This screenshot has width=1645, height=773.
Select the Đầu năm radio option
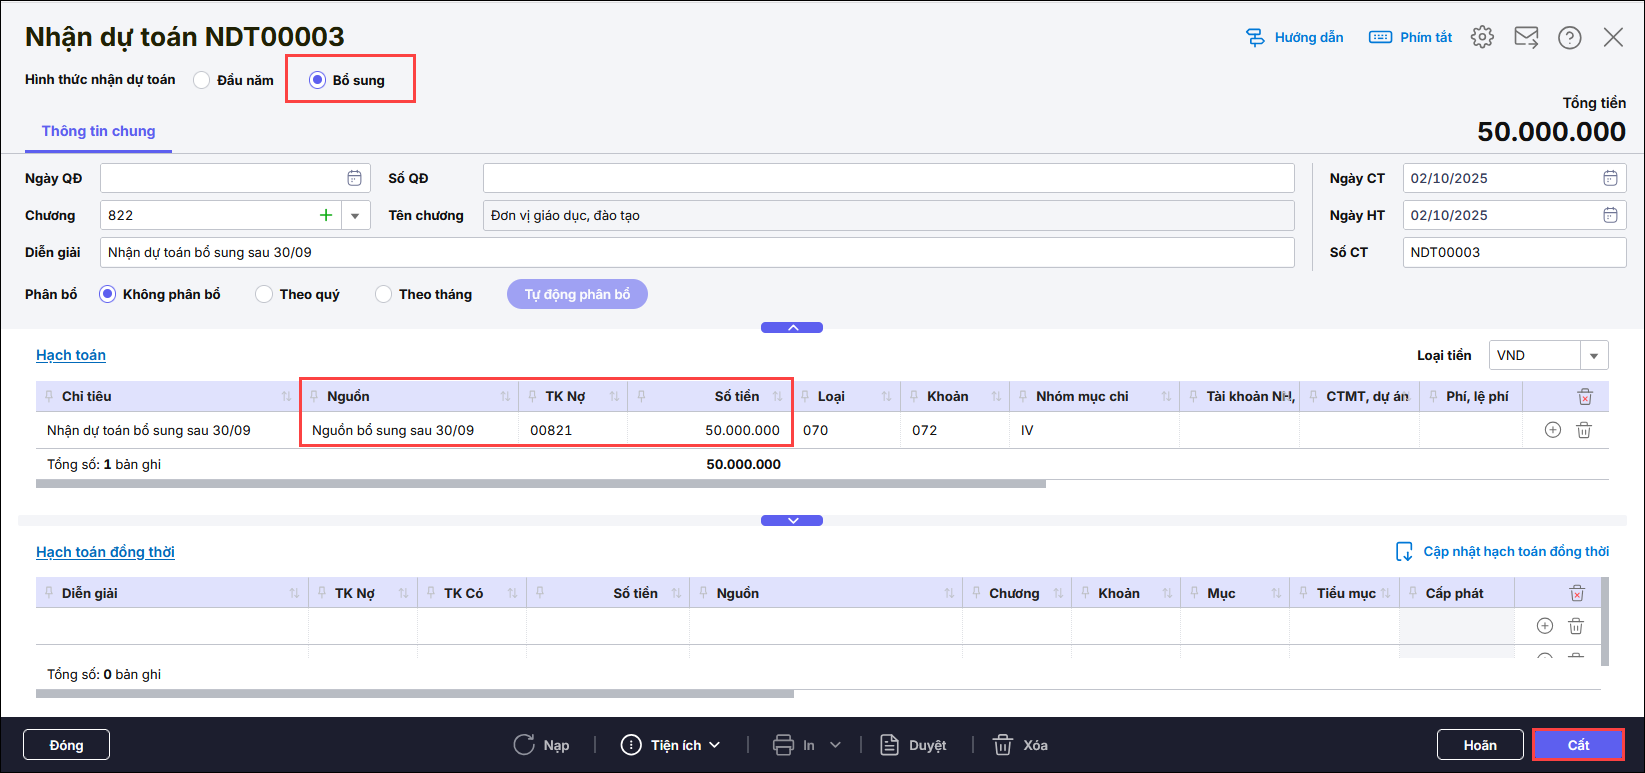[x=202, y=80]
